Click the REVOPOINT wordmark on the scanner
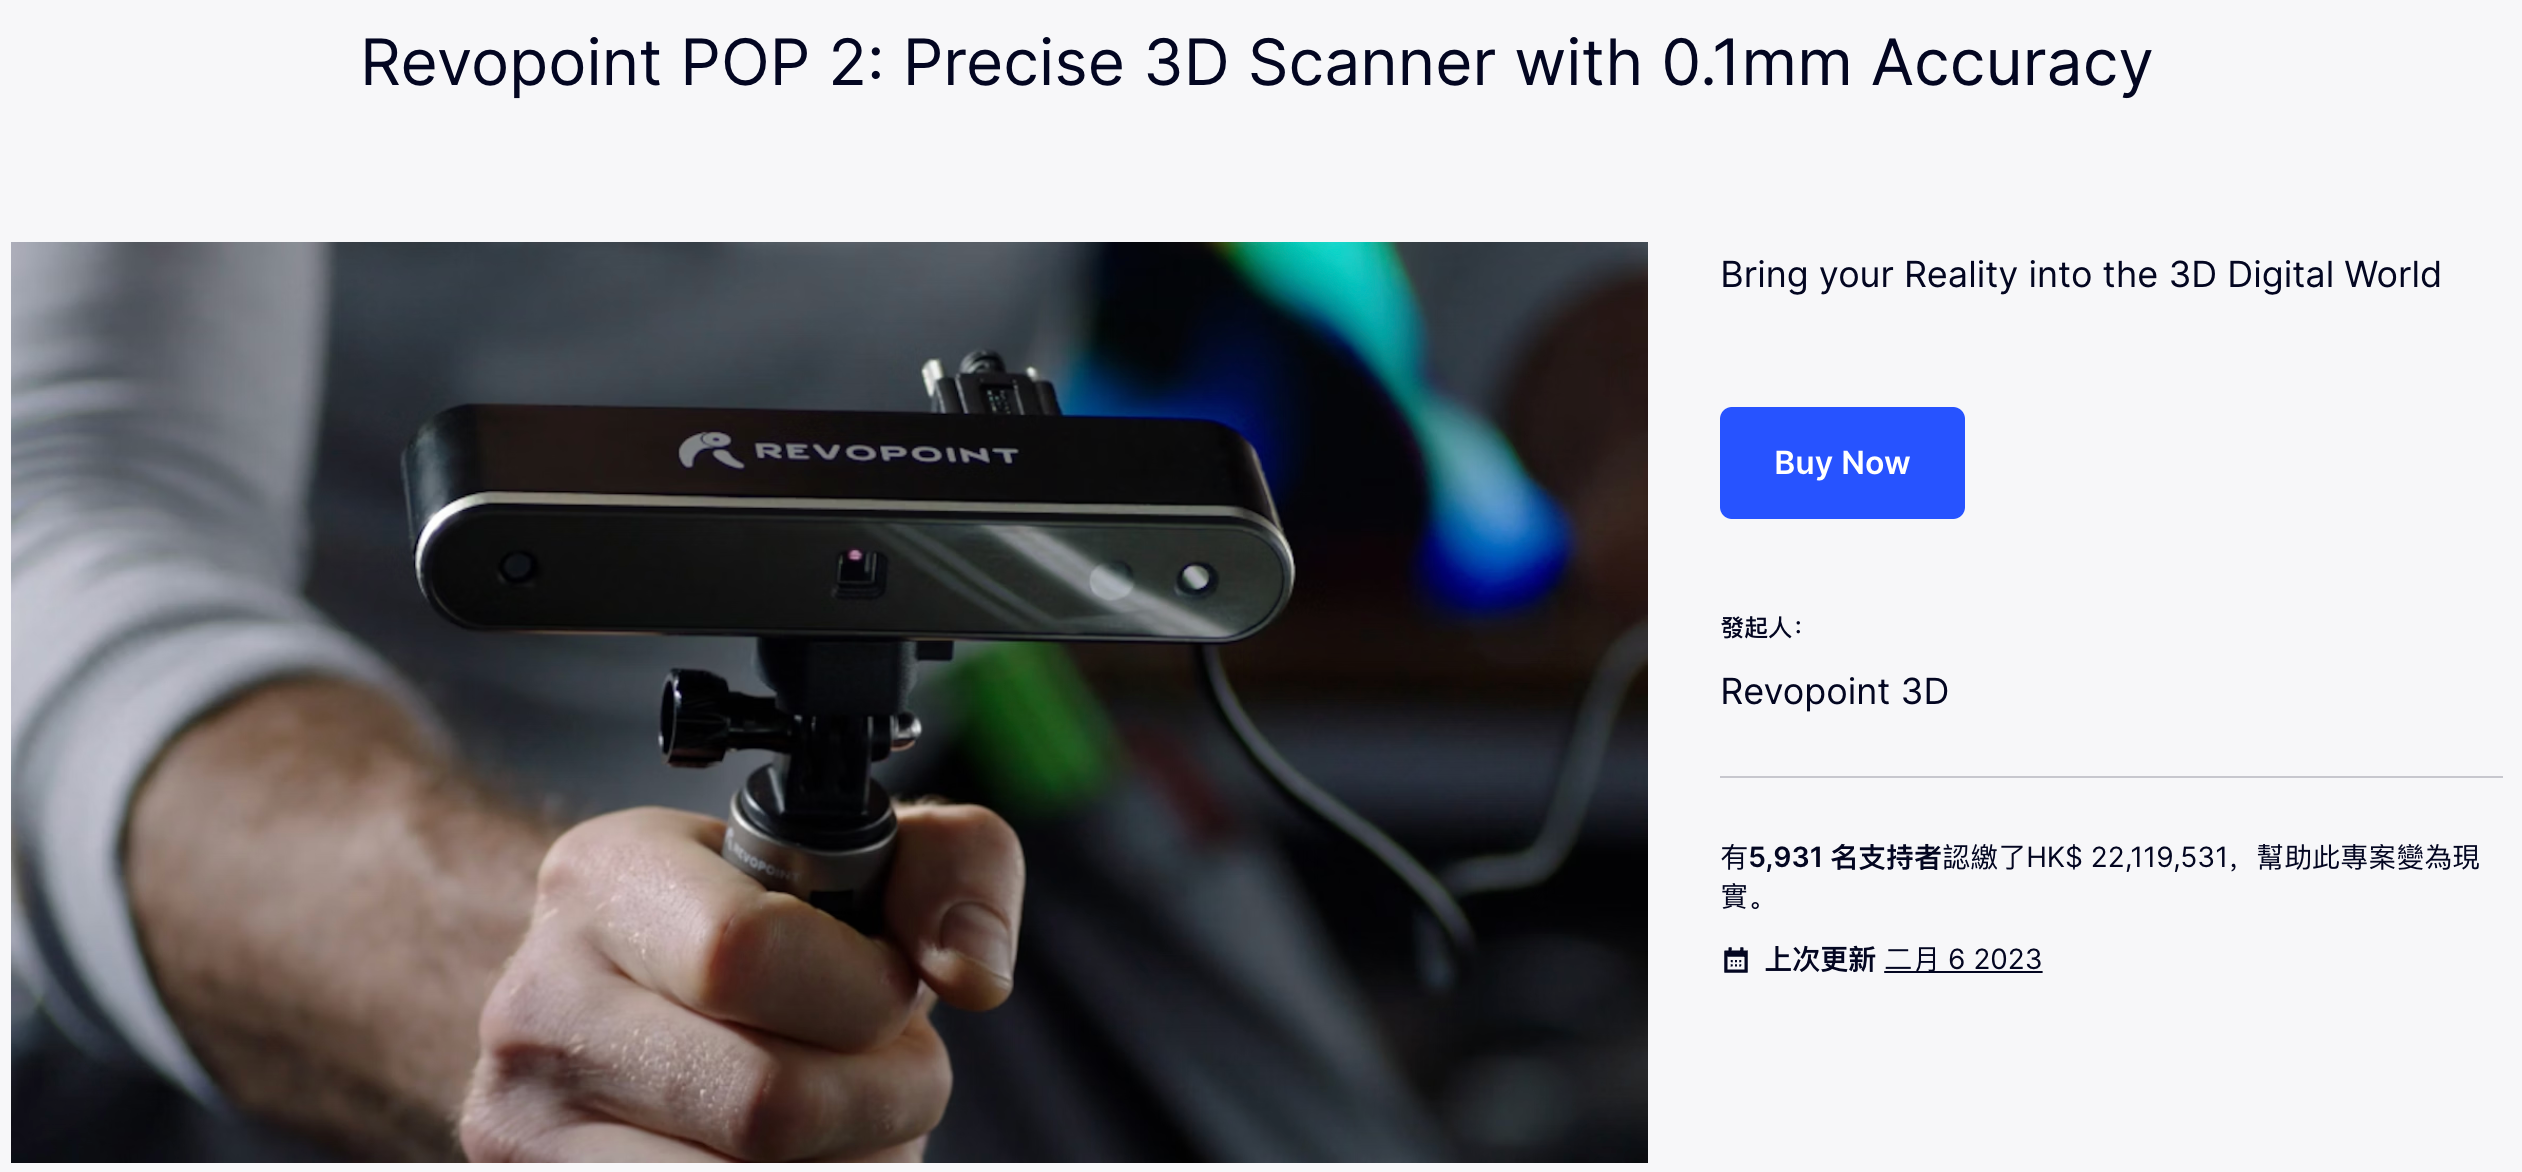The image size is (2522, 1172). pos(886,453)
